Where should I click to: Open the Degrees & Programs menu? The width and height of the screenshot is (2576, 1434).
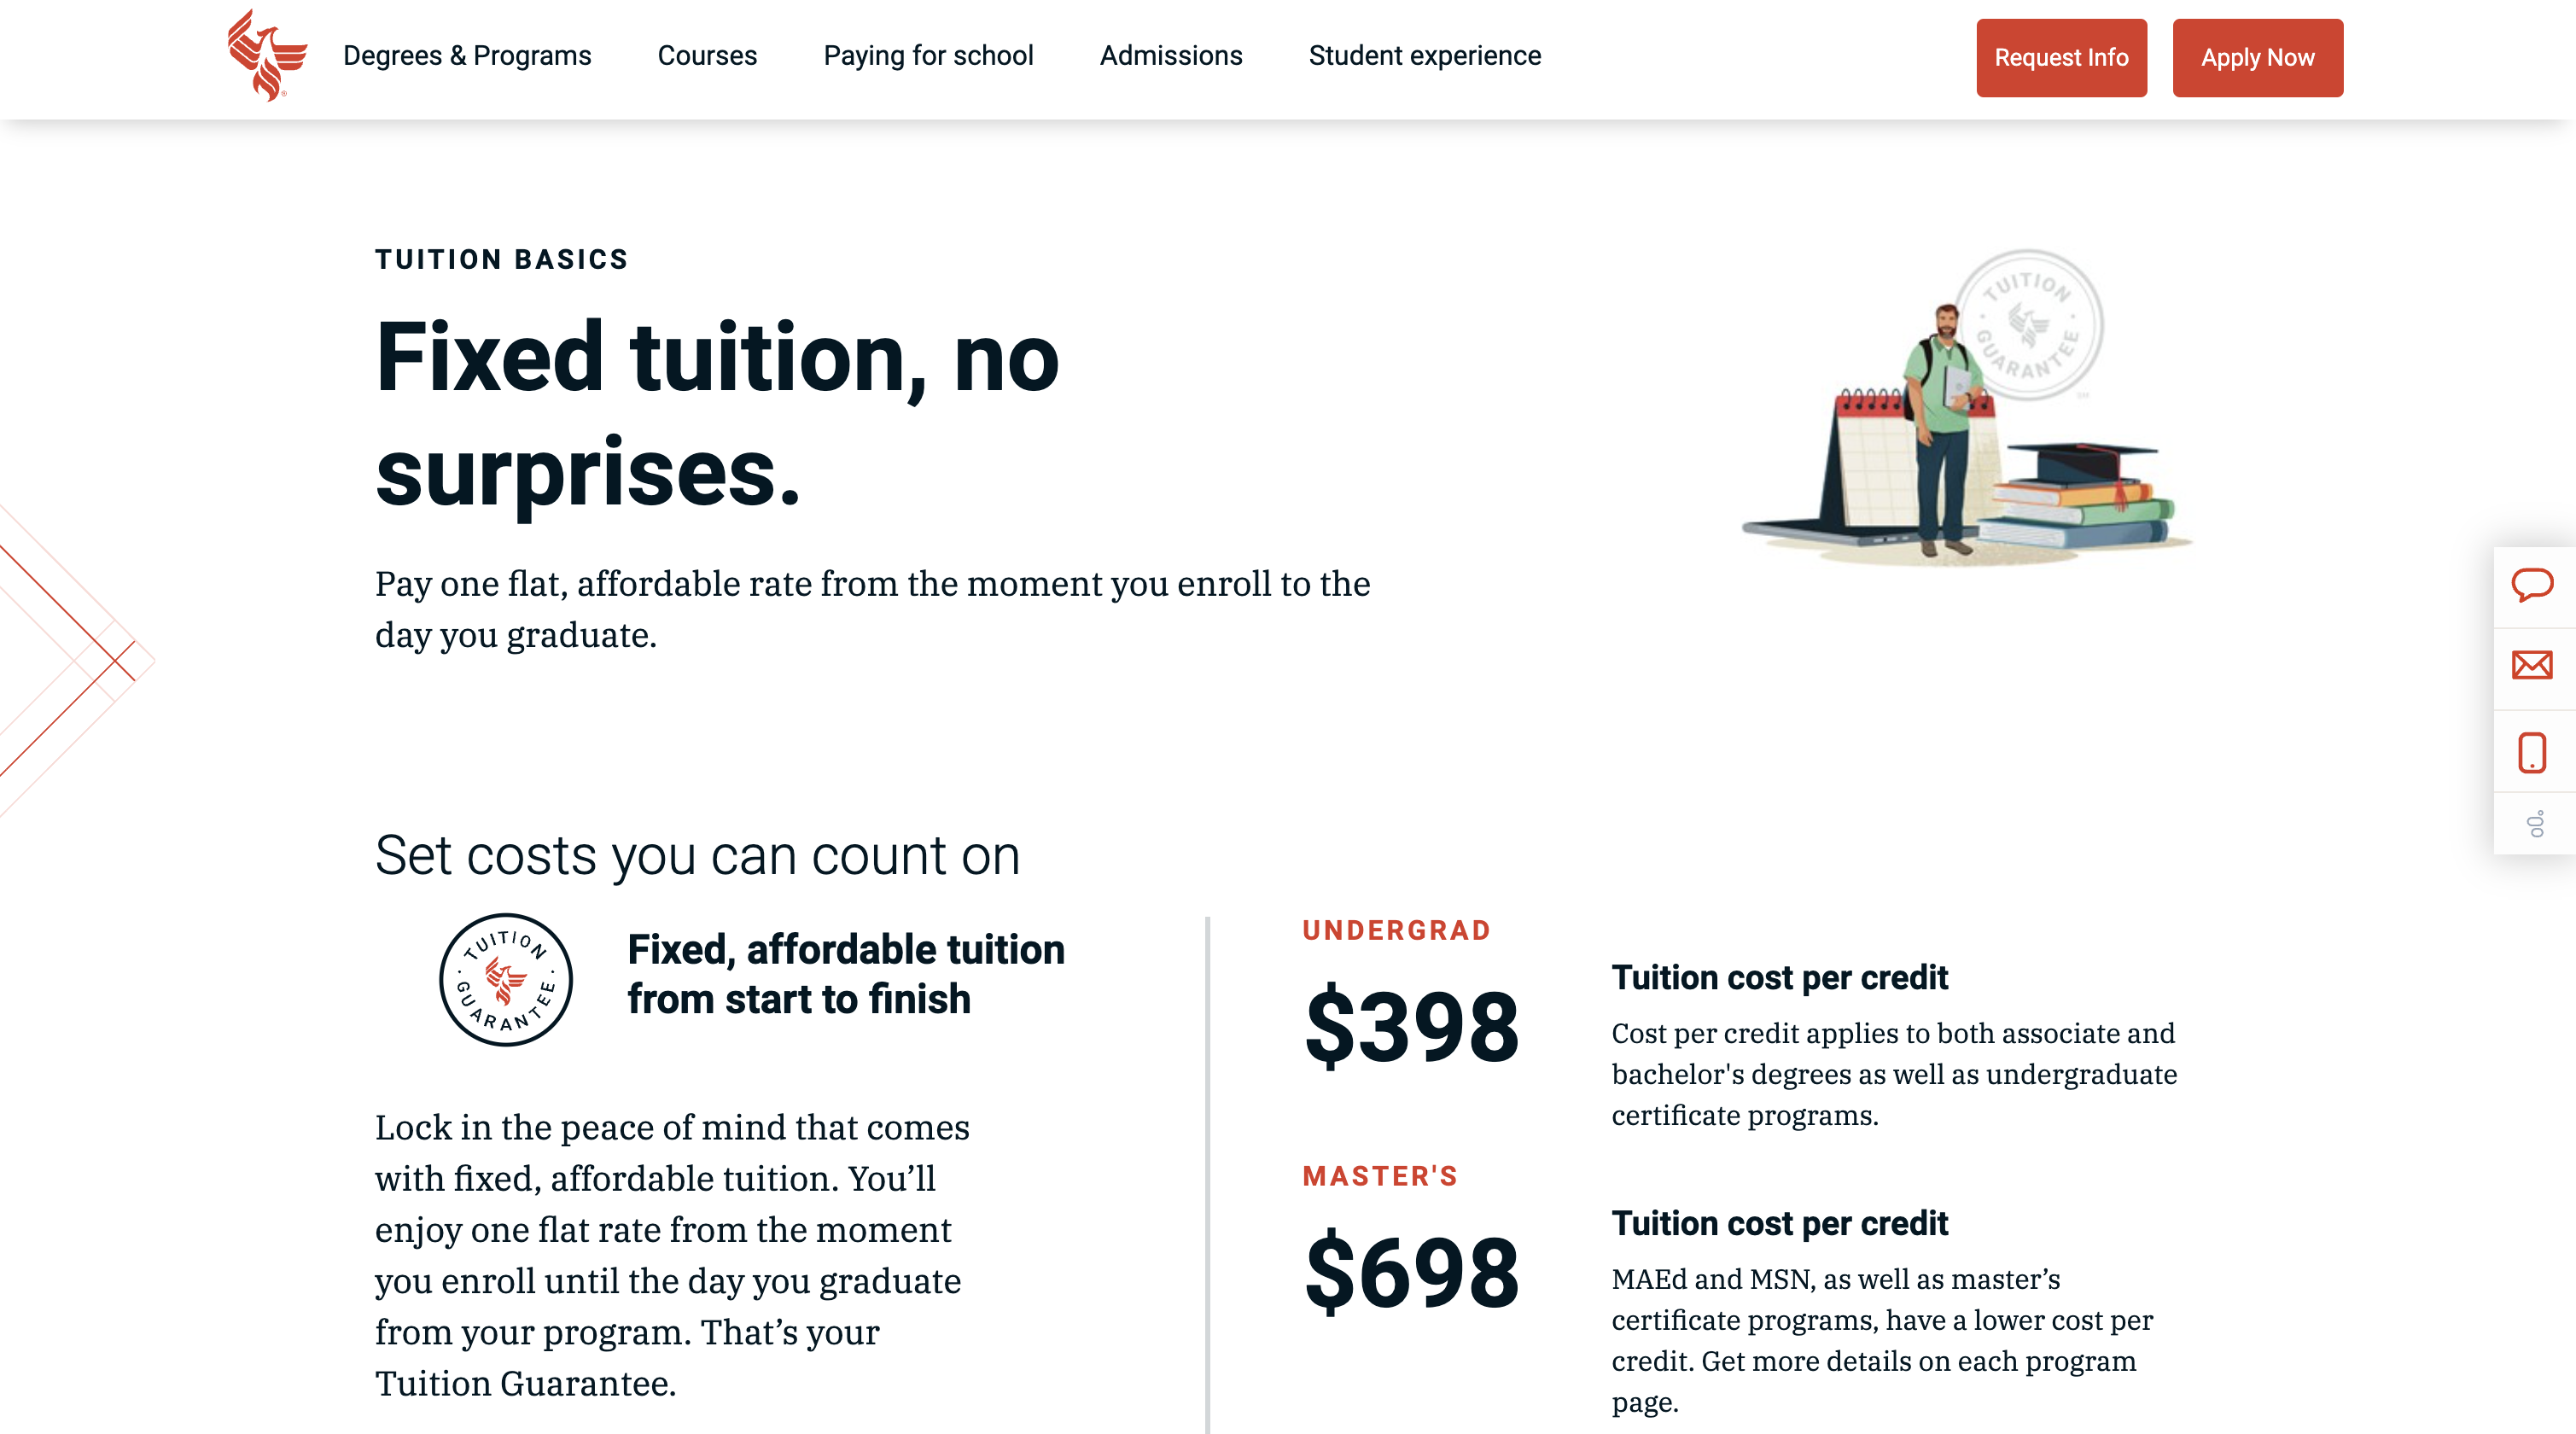pos(467,56)
